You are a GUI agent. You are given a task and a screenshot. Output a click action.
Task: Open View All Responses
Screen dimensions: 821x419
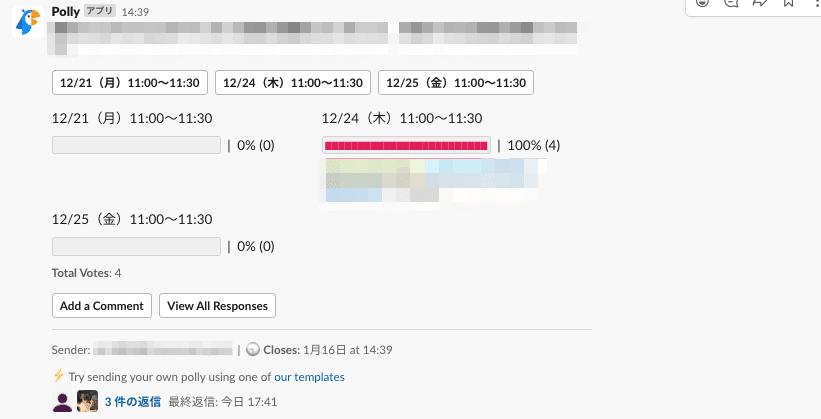pos(217,305)
